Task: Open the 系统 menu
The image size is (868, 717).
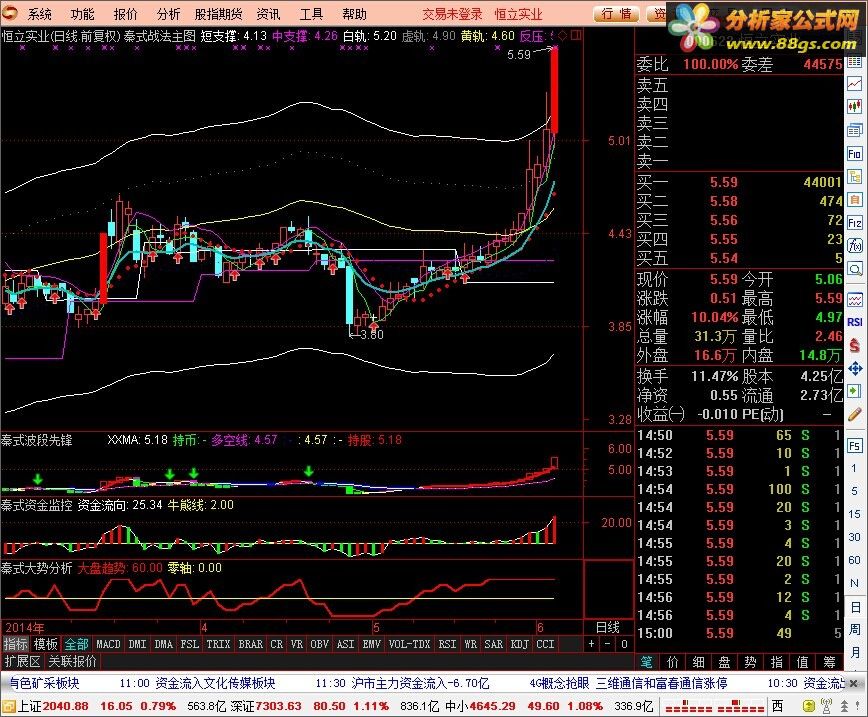Action: [39, 14]
